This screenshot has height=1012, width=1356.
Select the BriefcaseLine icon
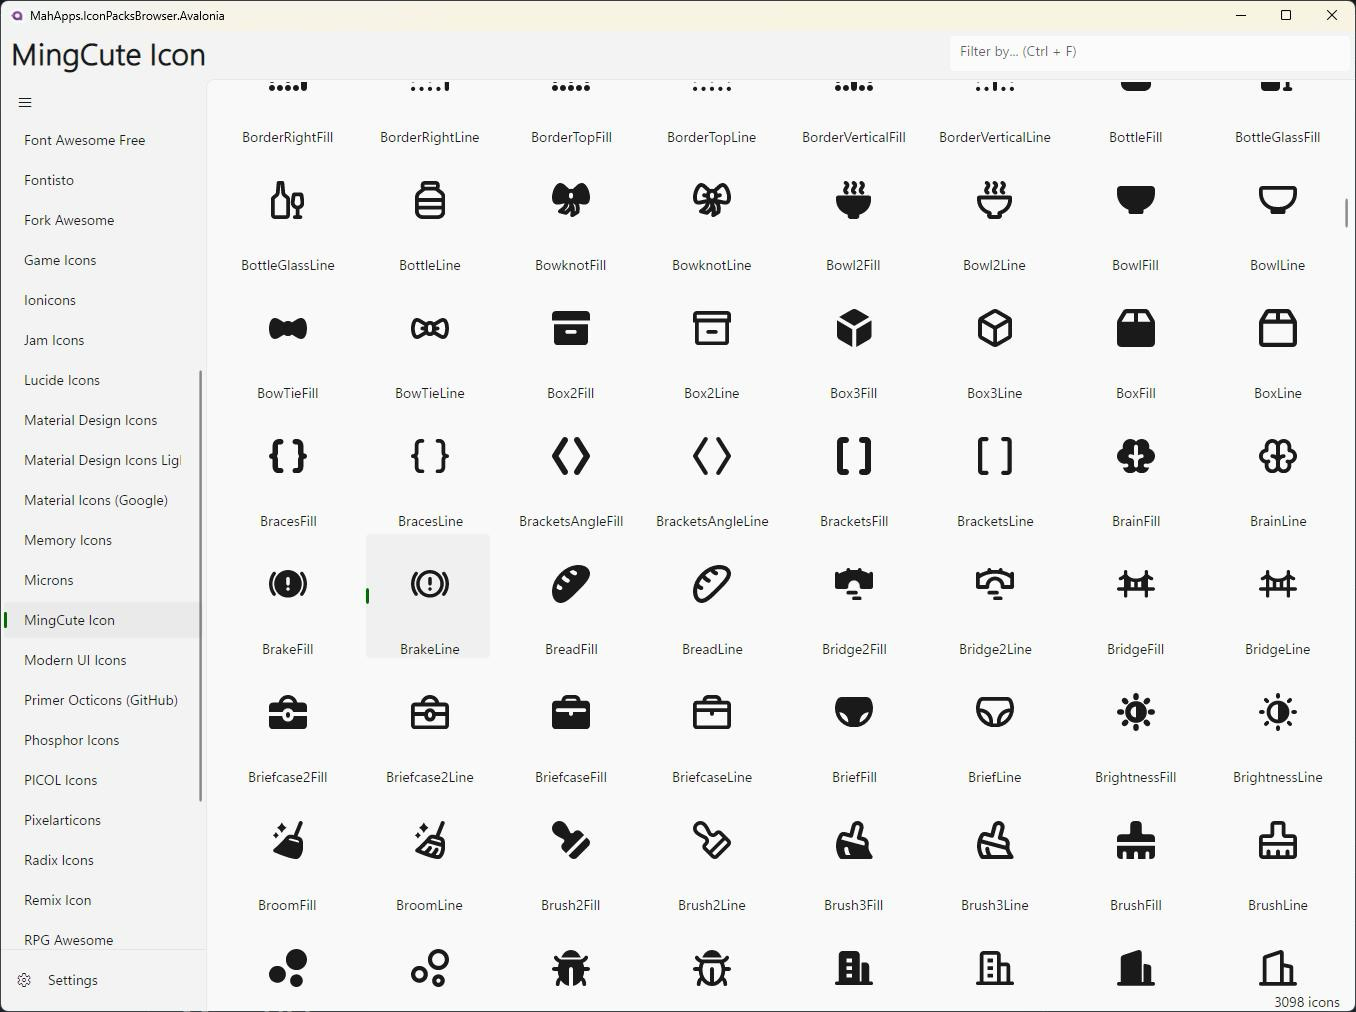(x=712, y=712)
